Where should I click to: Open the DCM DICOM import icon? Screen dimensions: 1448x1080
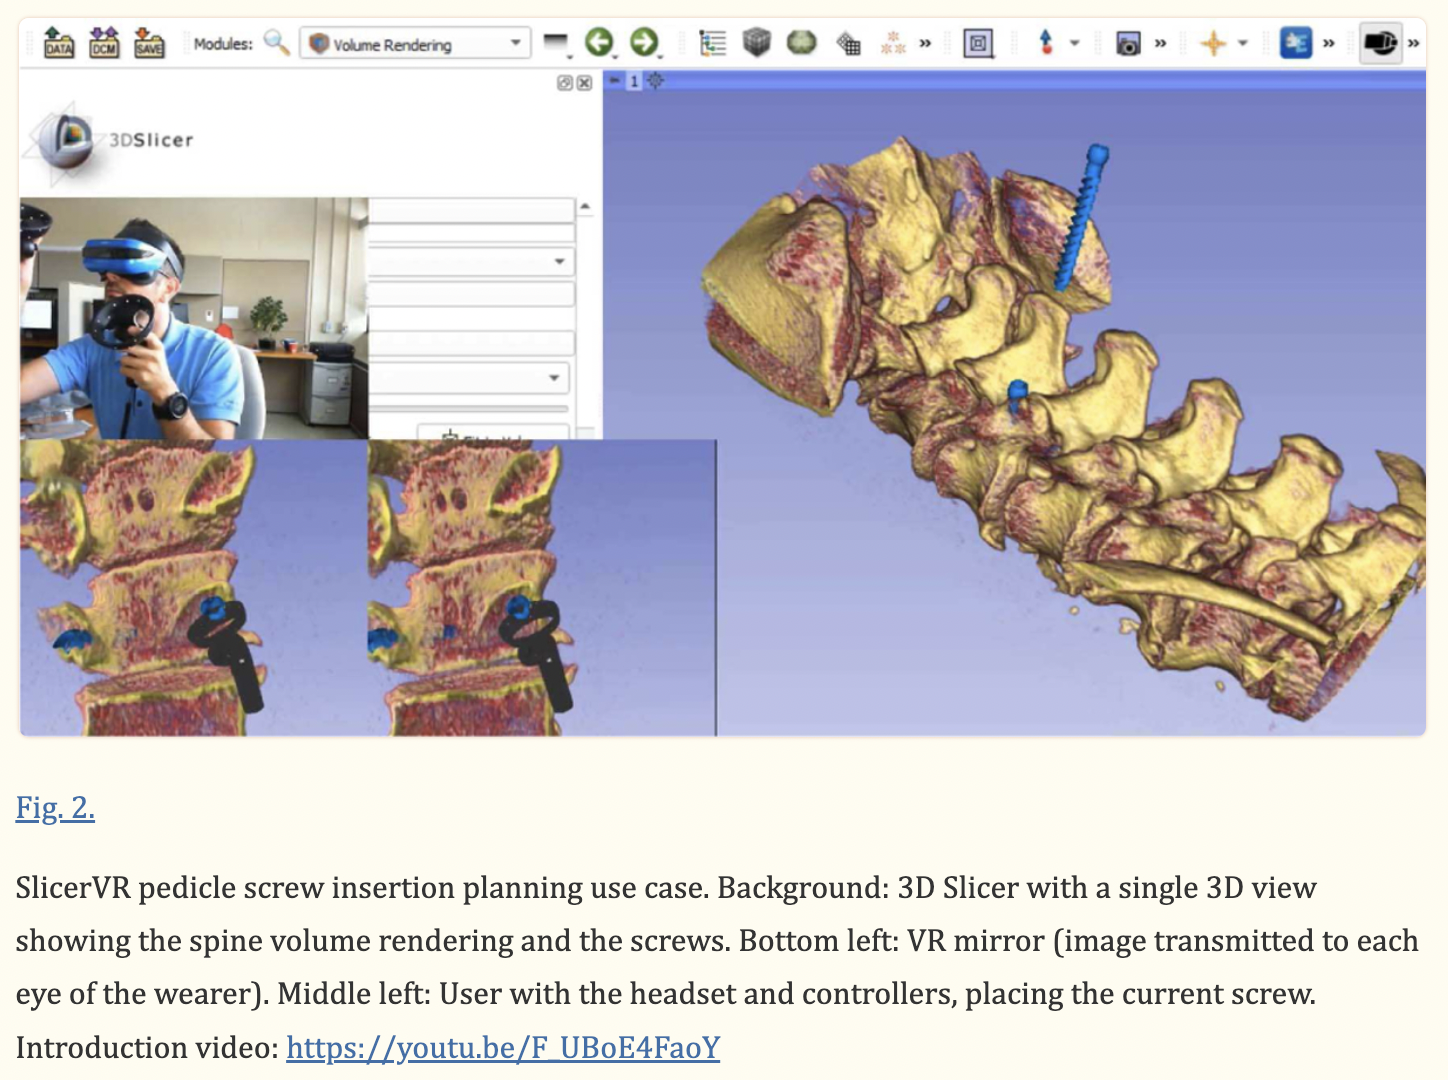tap(104, 43)
